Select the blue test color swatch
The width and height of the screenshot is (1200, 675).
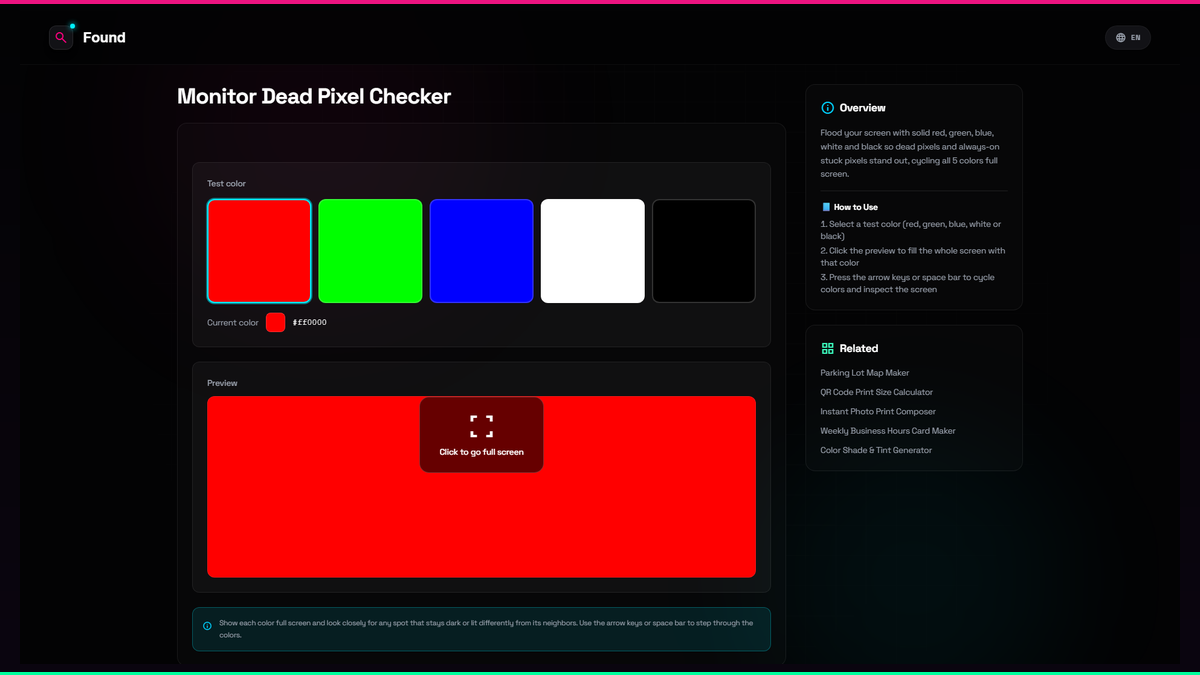(x=482, y=251)
